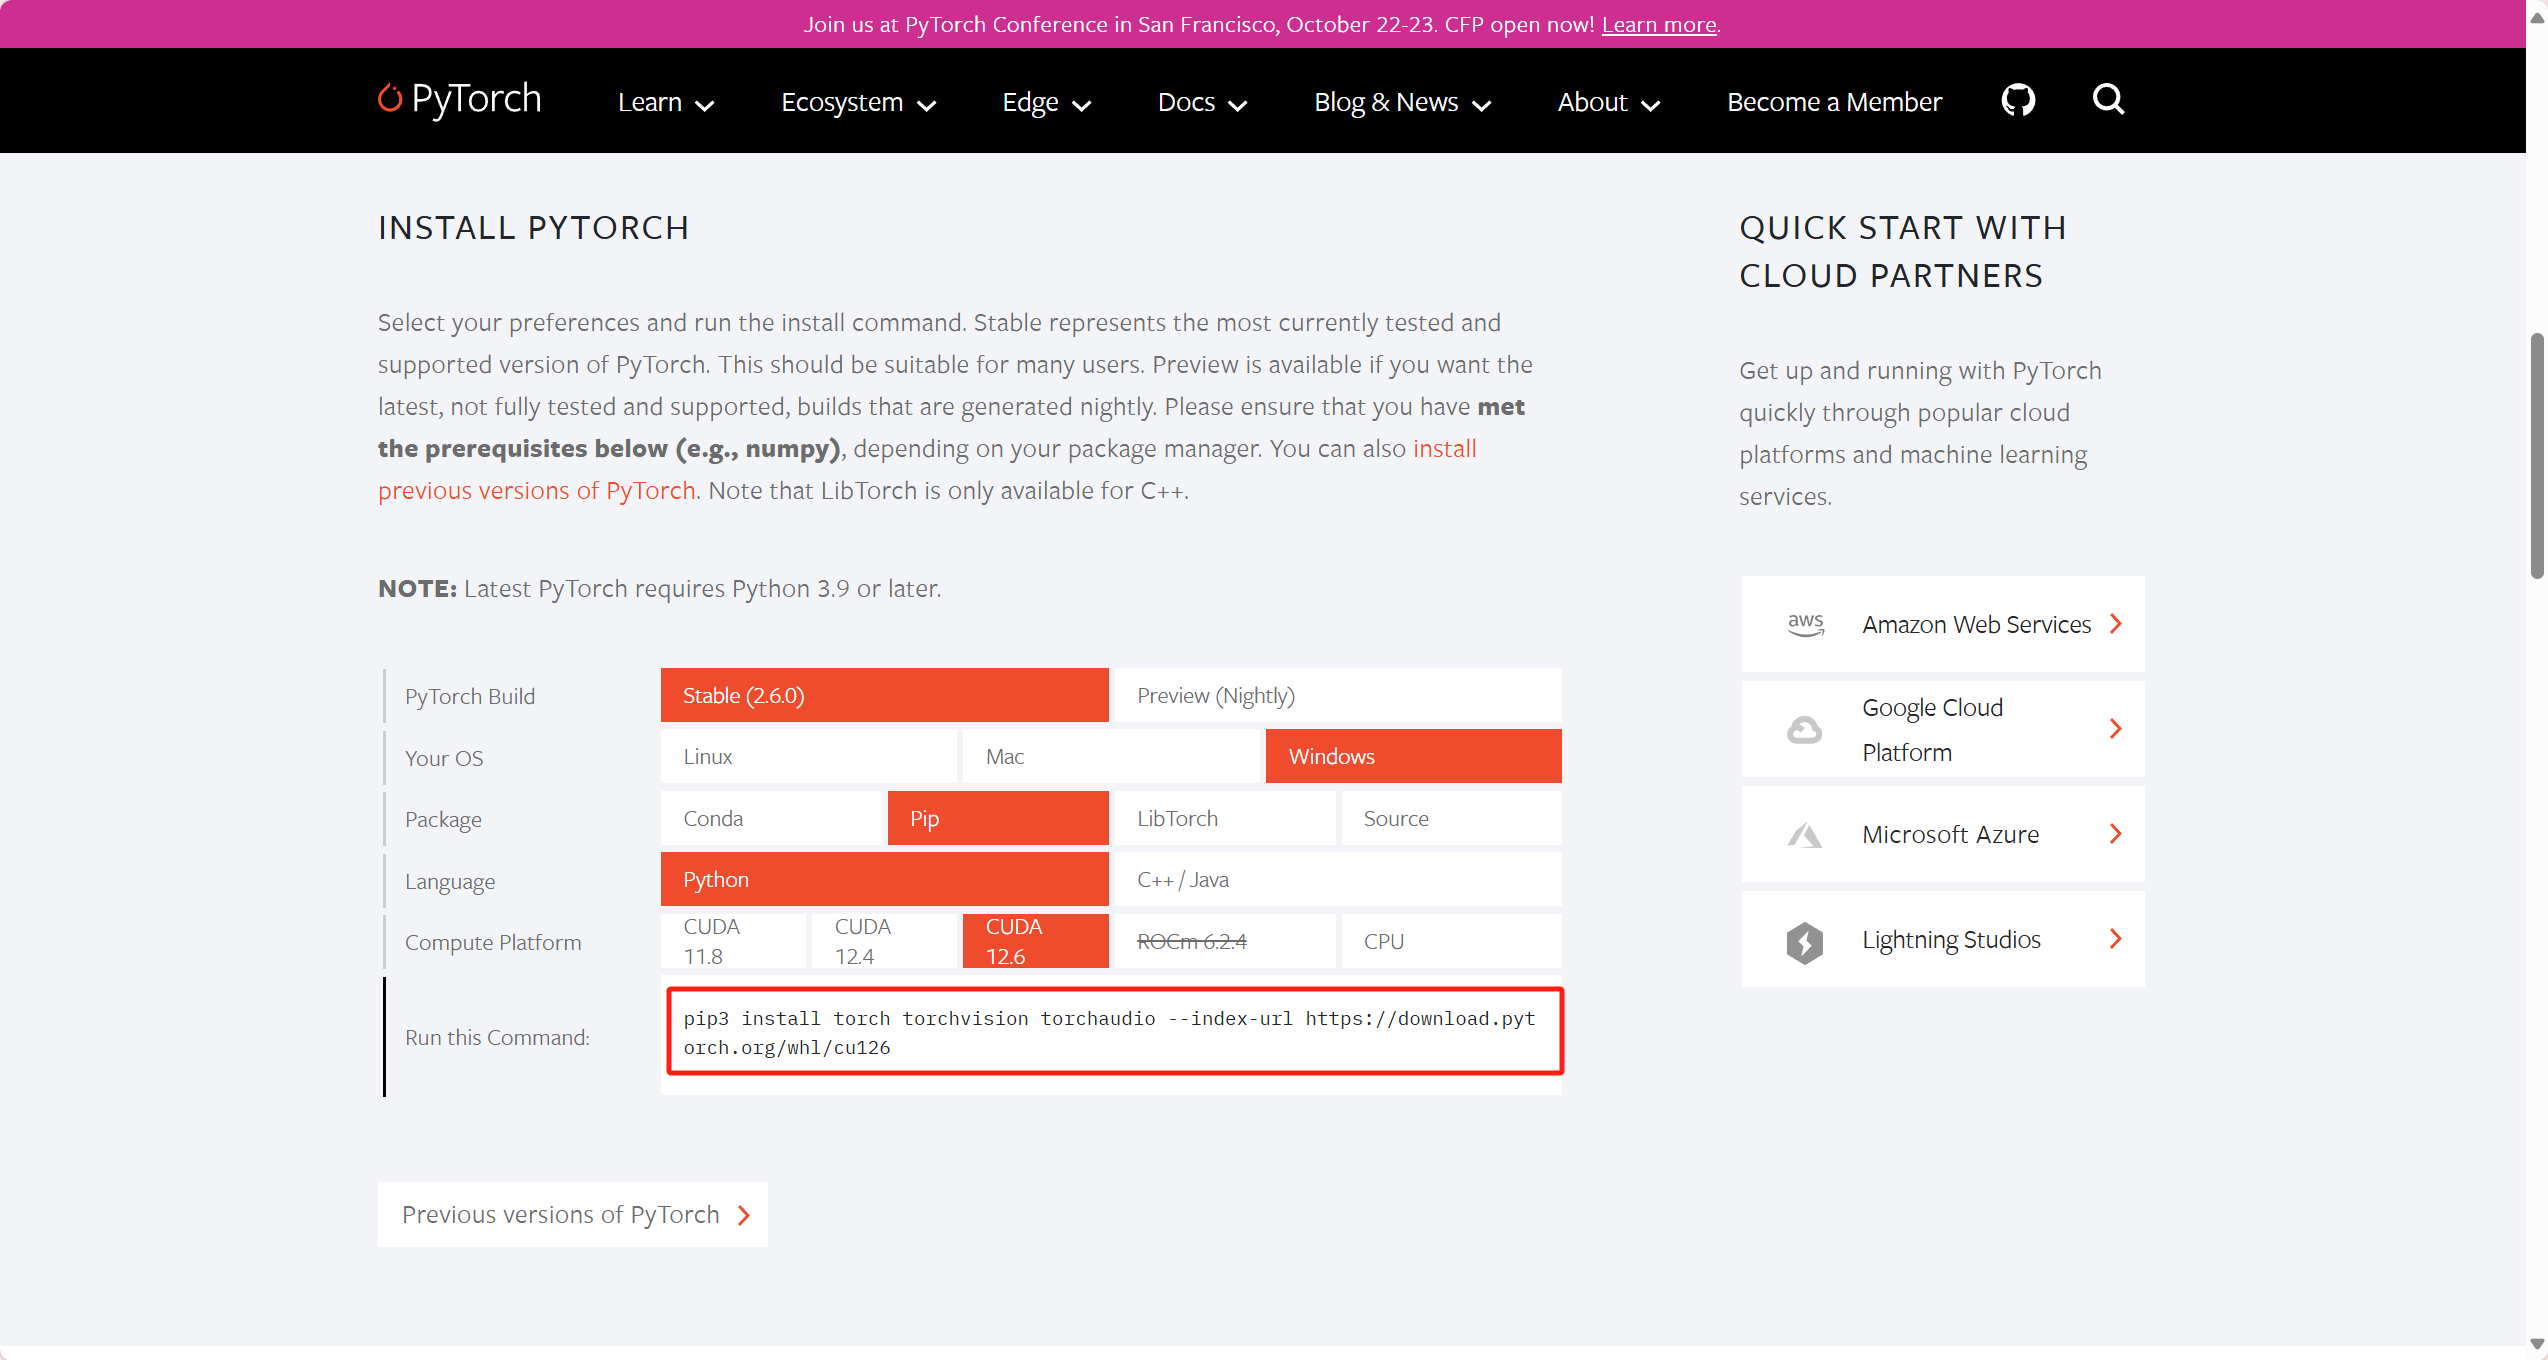This screenshot has height=1360, width=2548.
Task: Open the Docs menu
Action: (x=1202, y=103)
